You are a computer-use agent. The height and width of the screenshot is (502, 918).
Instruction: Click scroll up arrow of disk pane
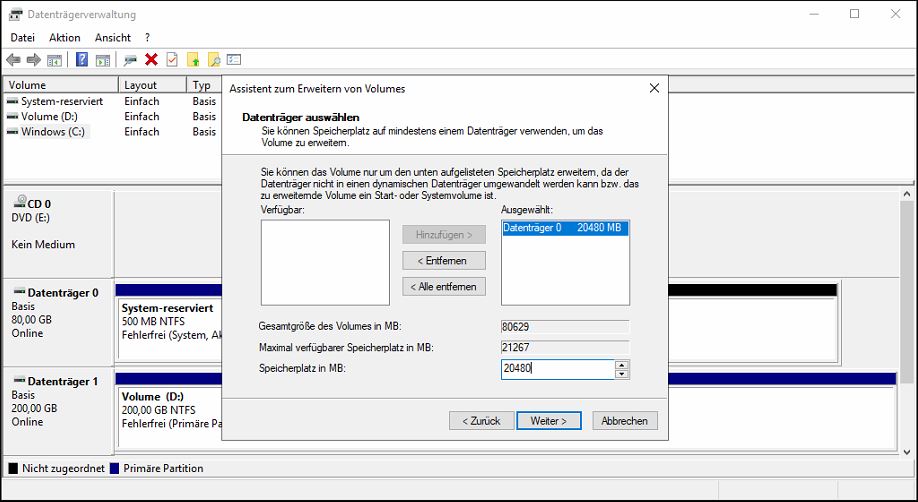click(x=907, y=194)
